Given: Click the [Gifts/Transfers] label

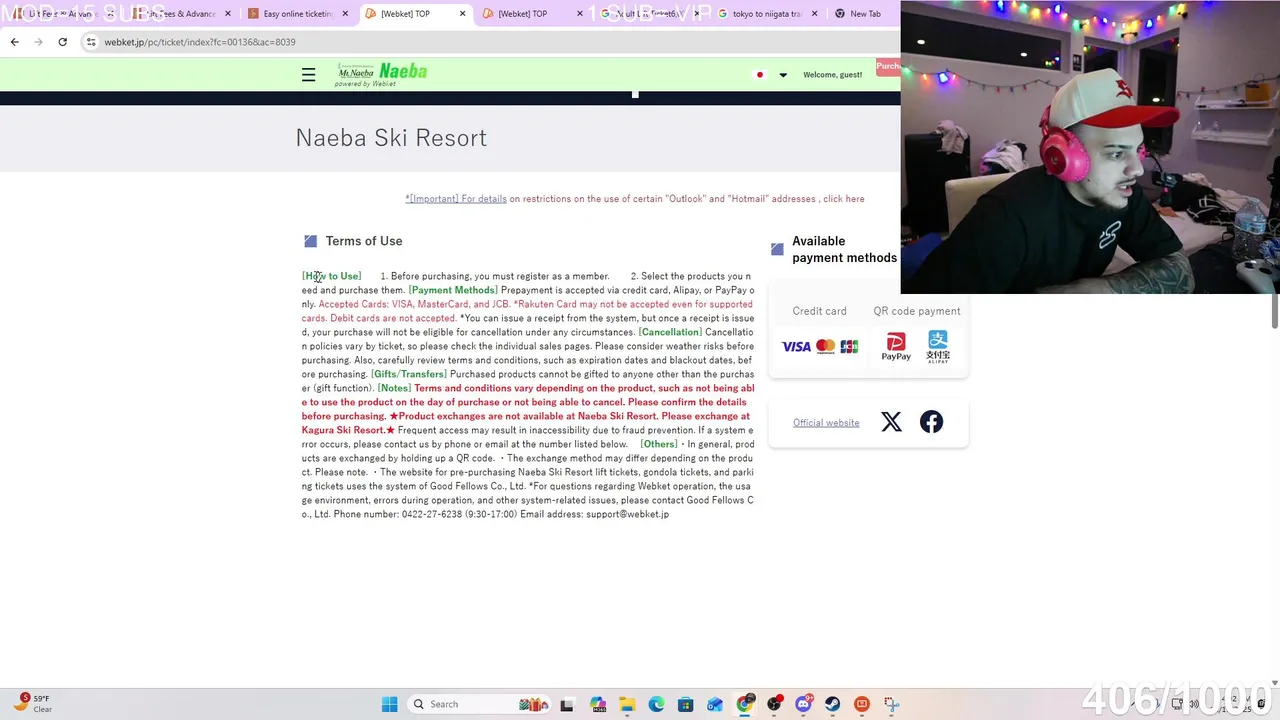Looking at the screenshot, I should [x=409, y=374].
